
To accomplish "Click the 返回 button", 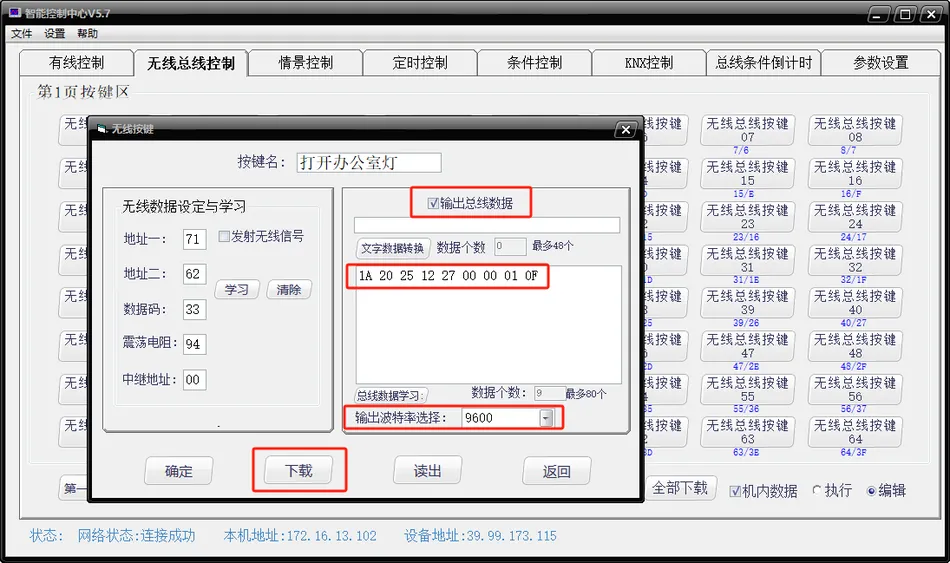I will 557,471.
